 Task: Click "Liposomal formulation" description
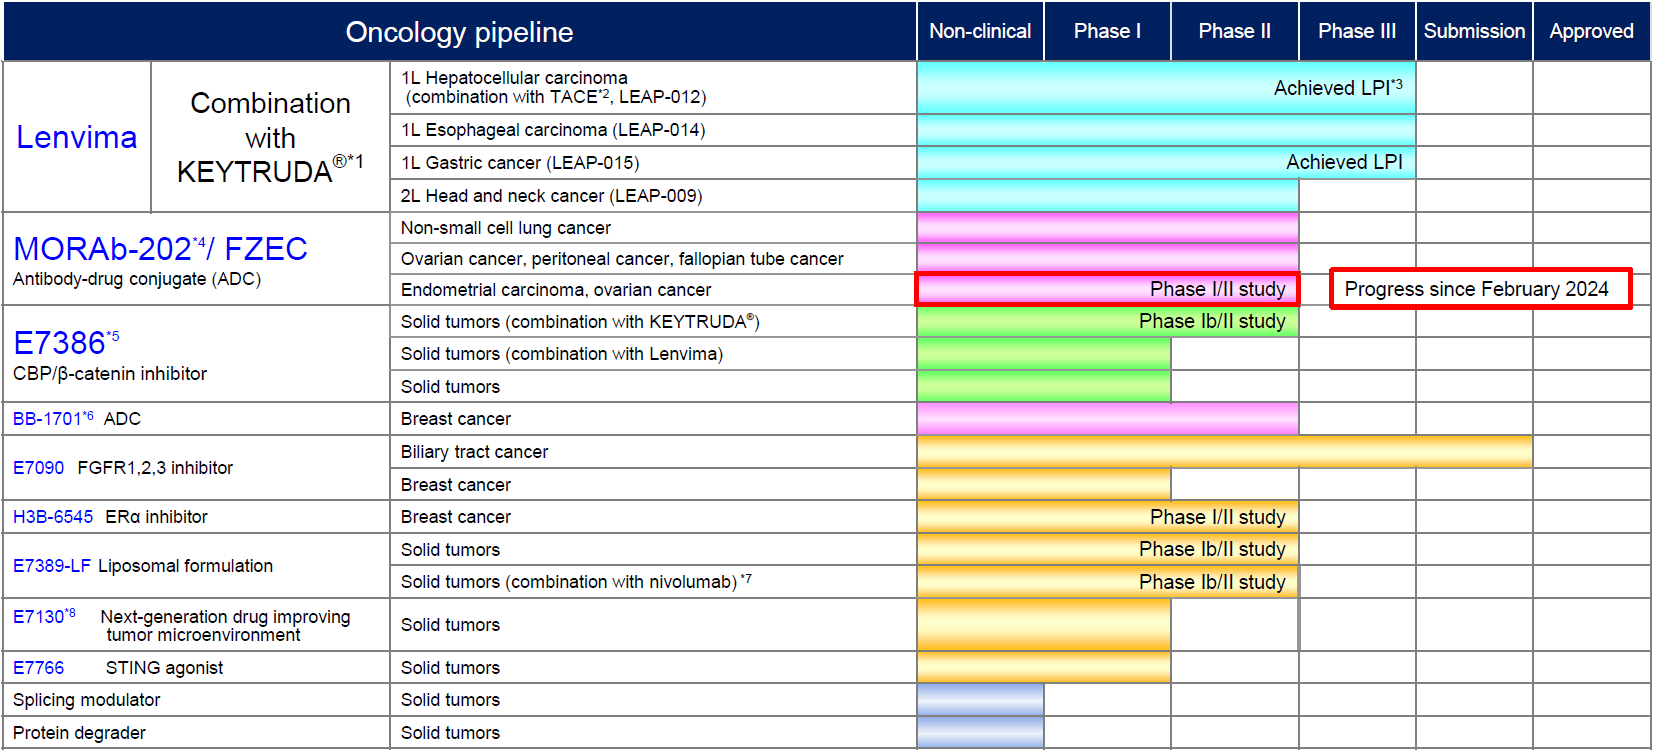coord(185,566)
